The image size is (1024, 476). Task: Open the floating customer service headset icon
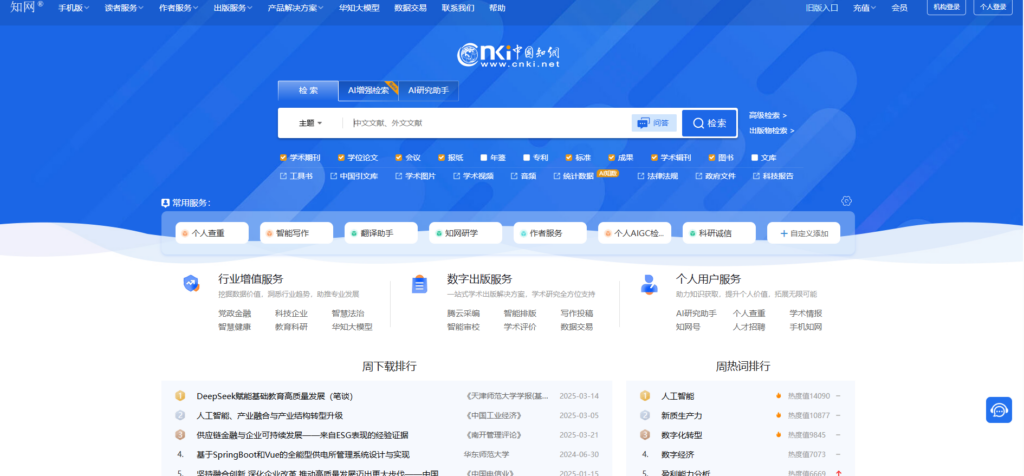pyautogui.click(x=999, y=410)
